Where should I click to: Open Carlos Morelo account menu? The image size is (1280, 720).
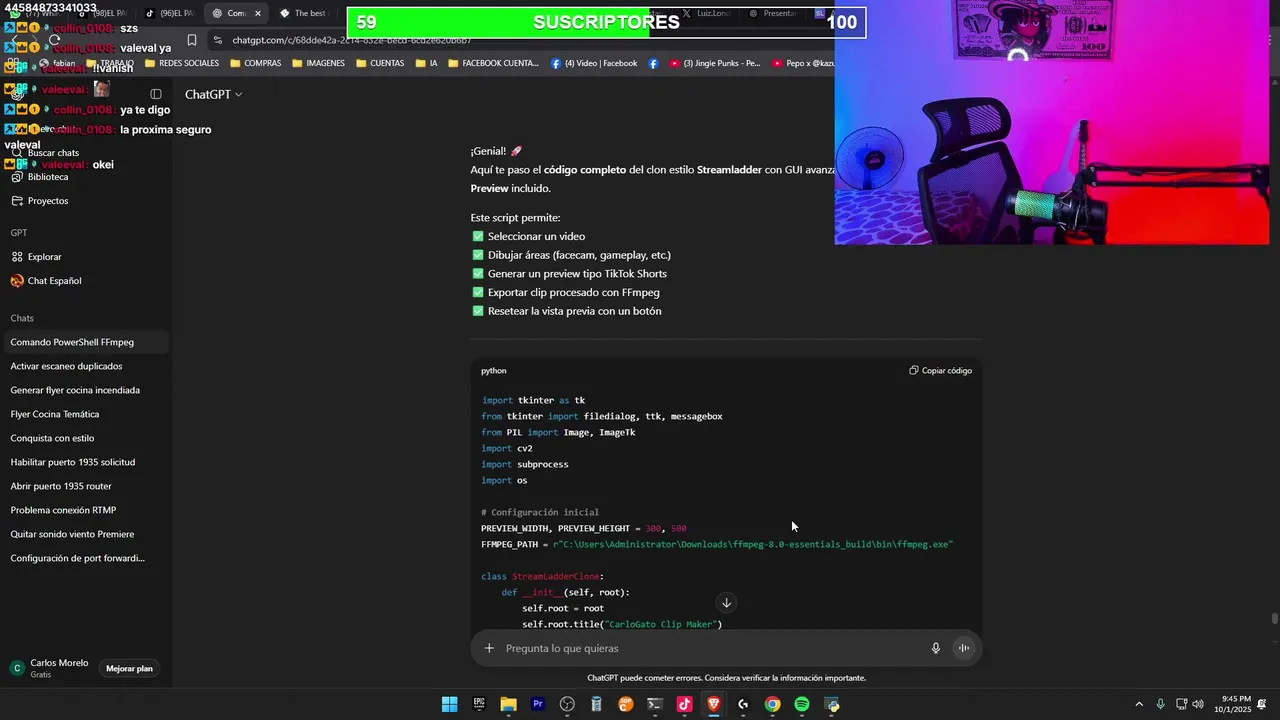point(50,668)
